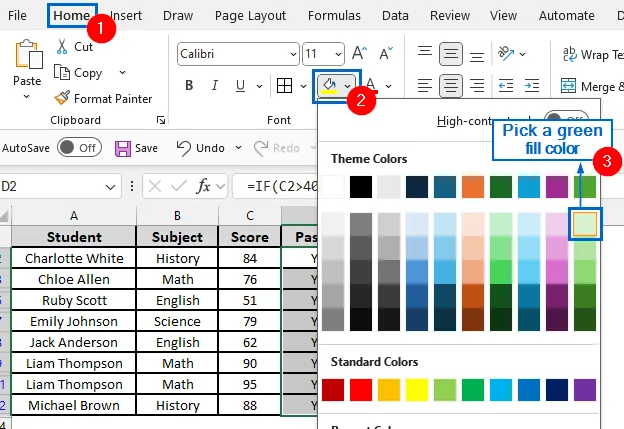Image resolution: width=624 pixels, height=429 pixels.
Task: Toggle Italic formatting
Action: pos(215,85)
